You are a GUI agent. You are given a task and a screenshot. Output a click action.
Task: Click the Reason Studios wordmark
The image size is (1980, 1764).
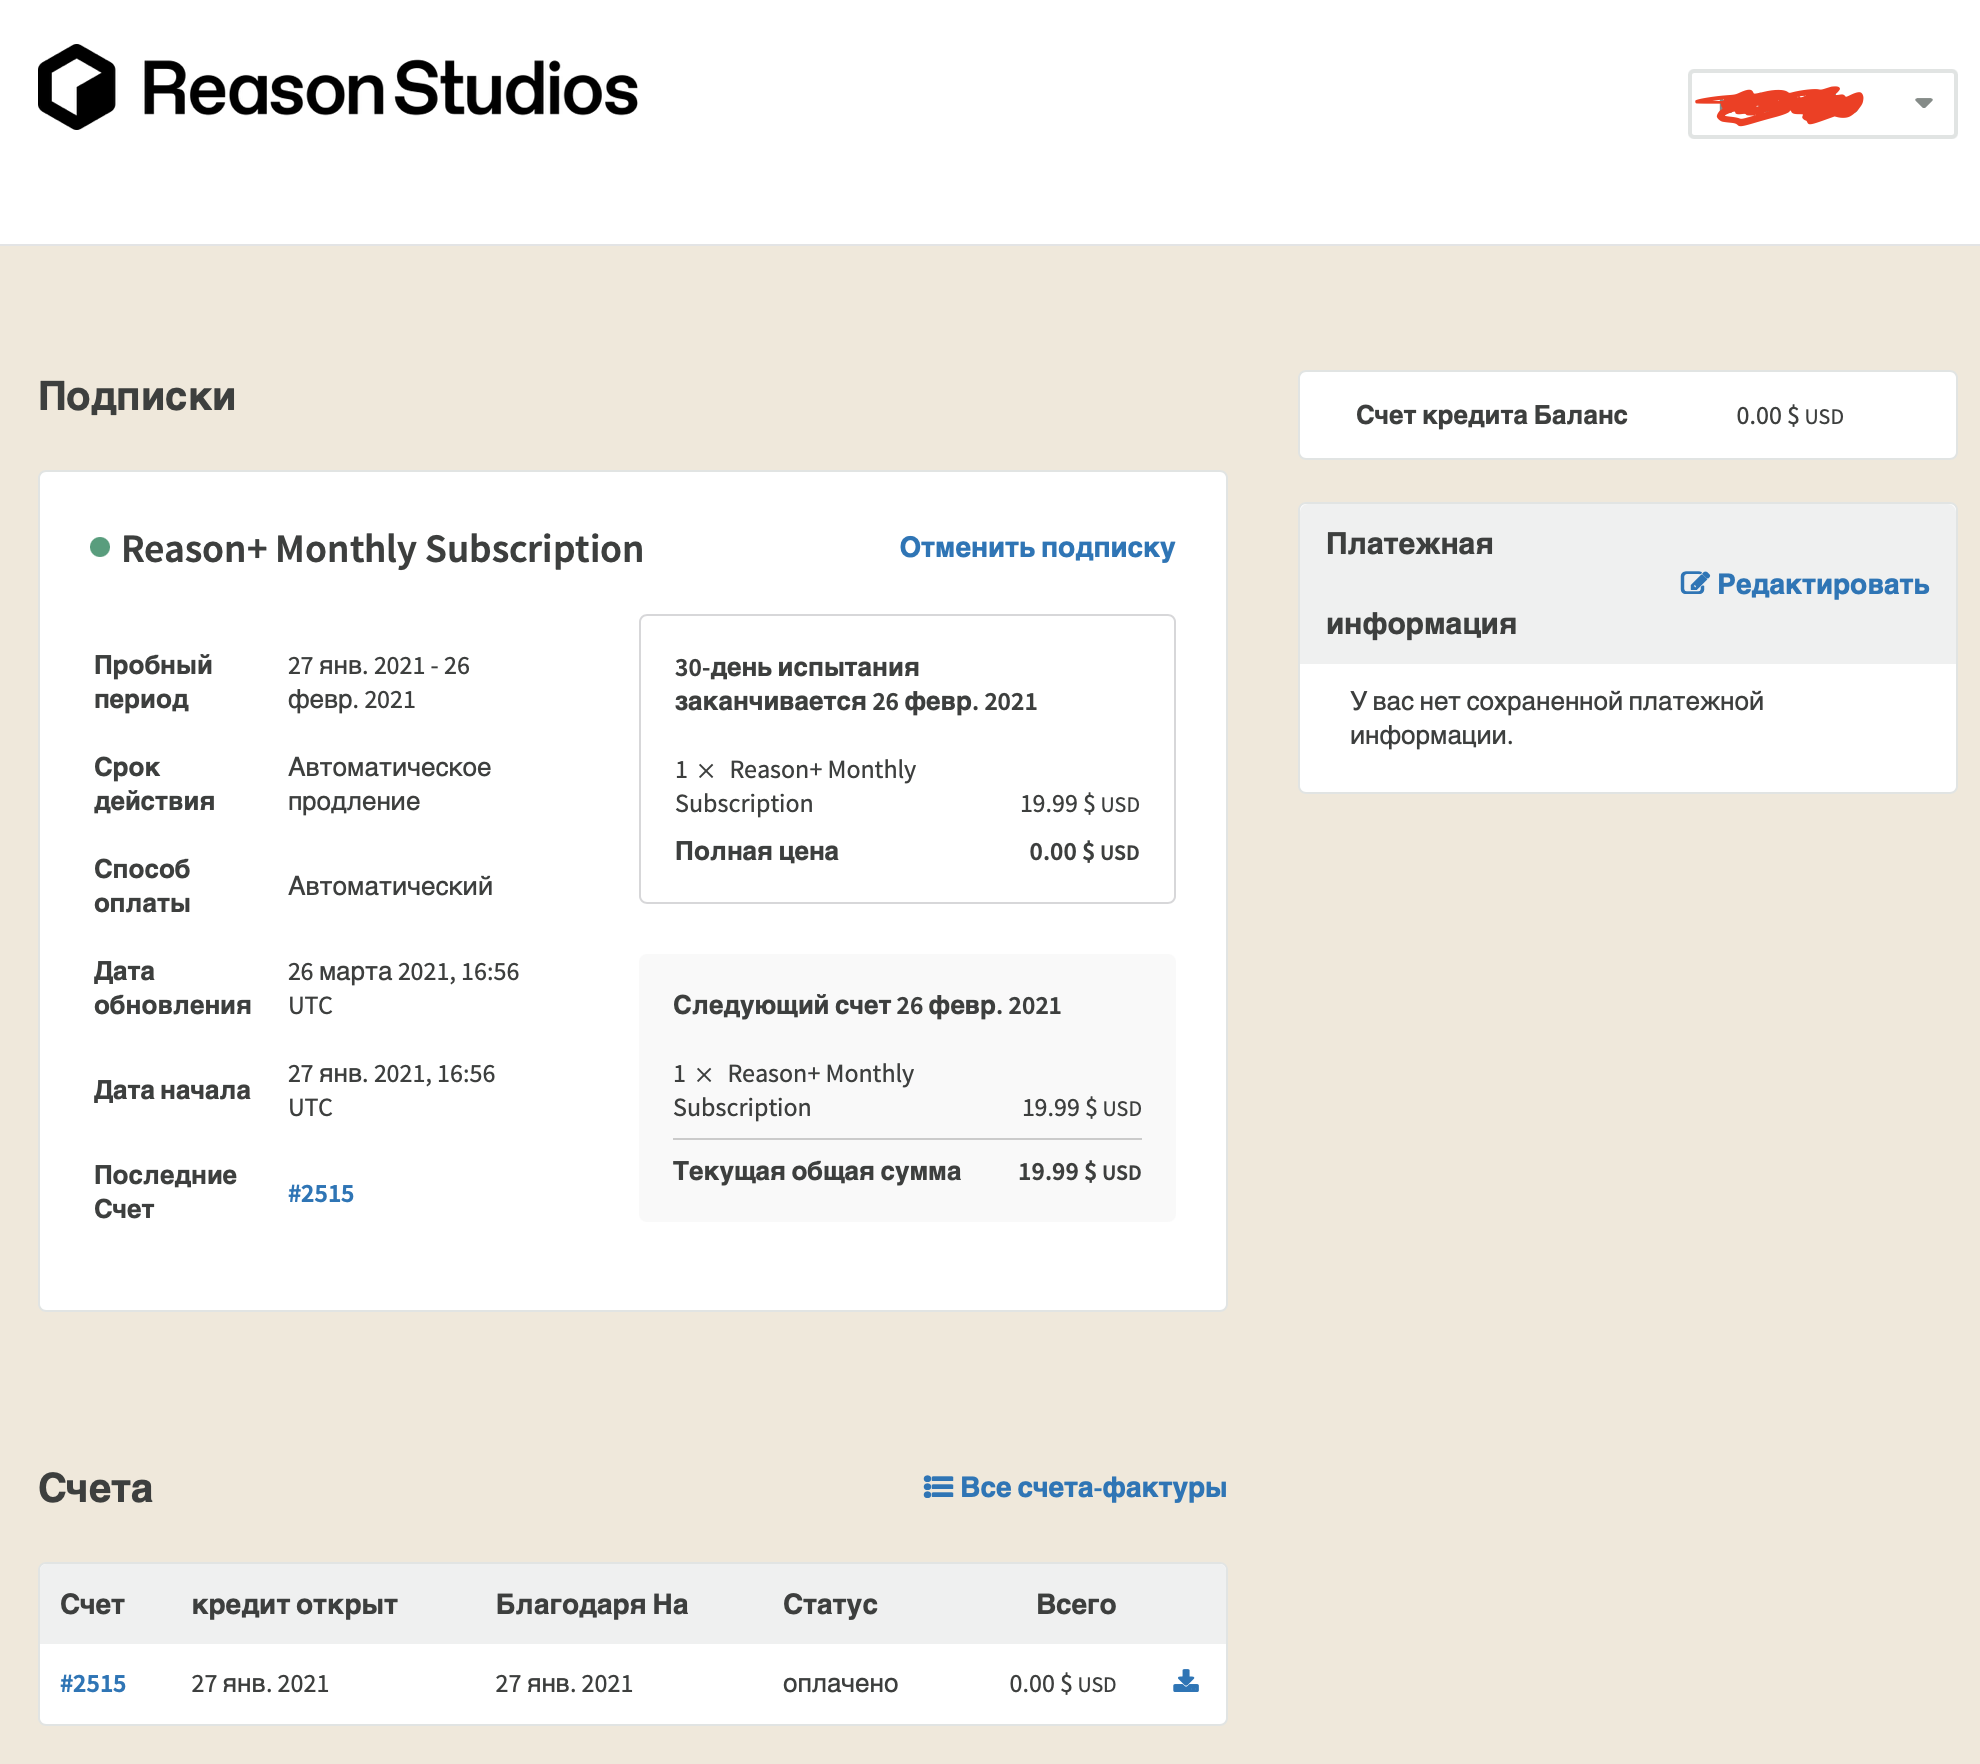[x=390, y=88]
